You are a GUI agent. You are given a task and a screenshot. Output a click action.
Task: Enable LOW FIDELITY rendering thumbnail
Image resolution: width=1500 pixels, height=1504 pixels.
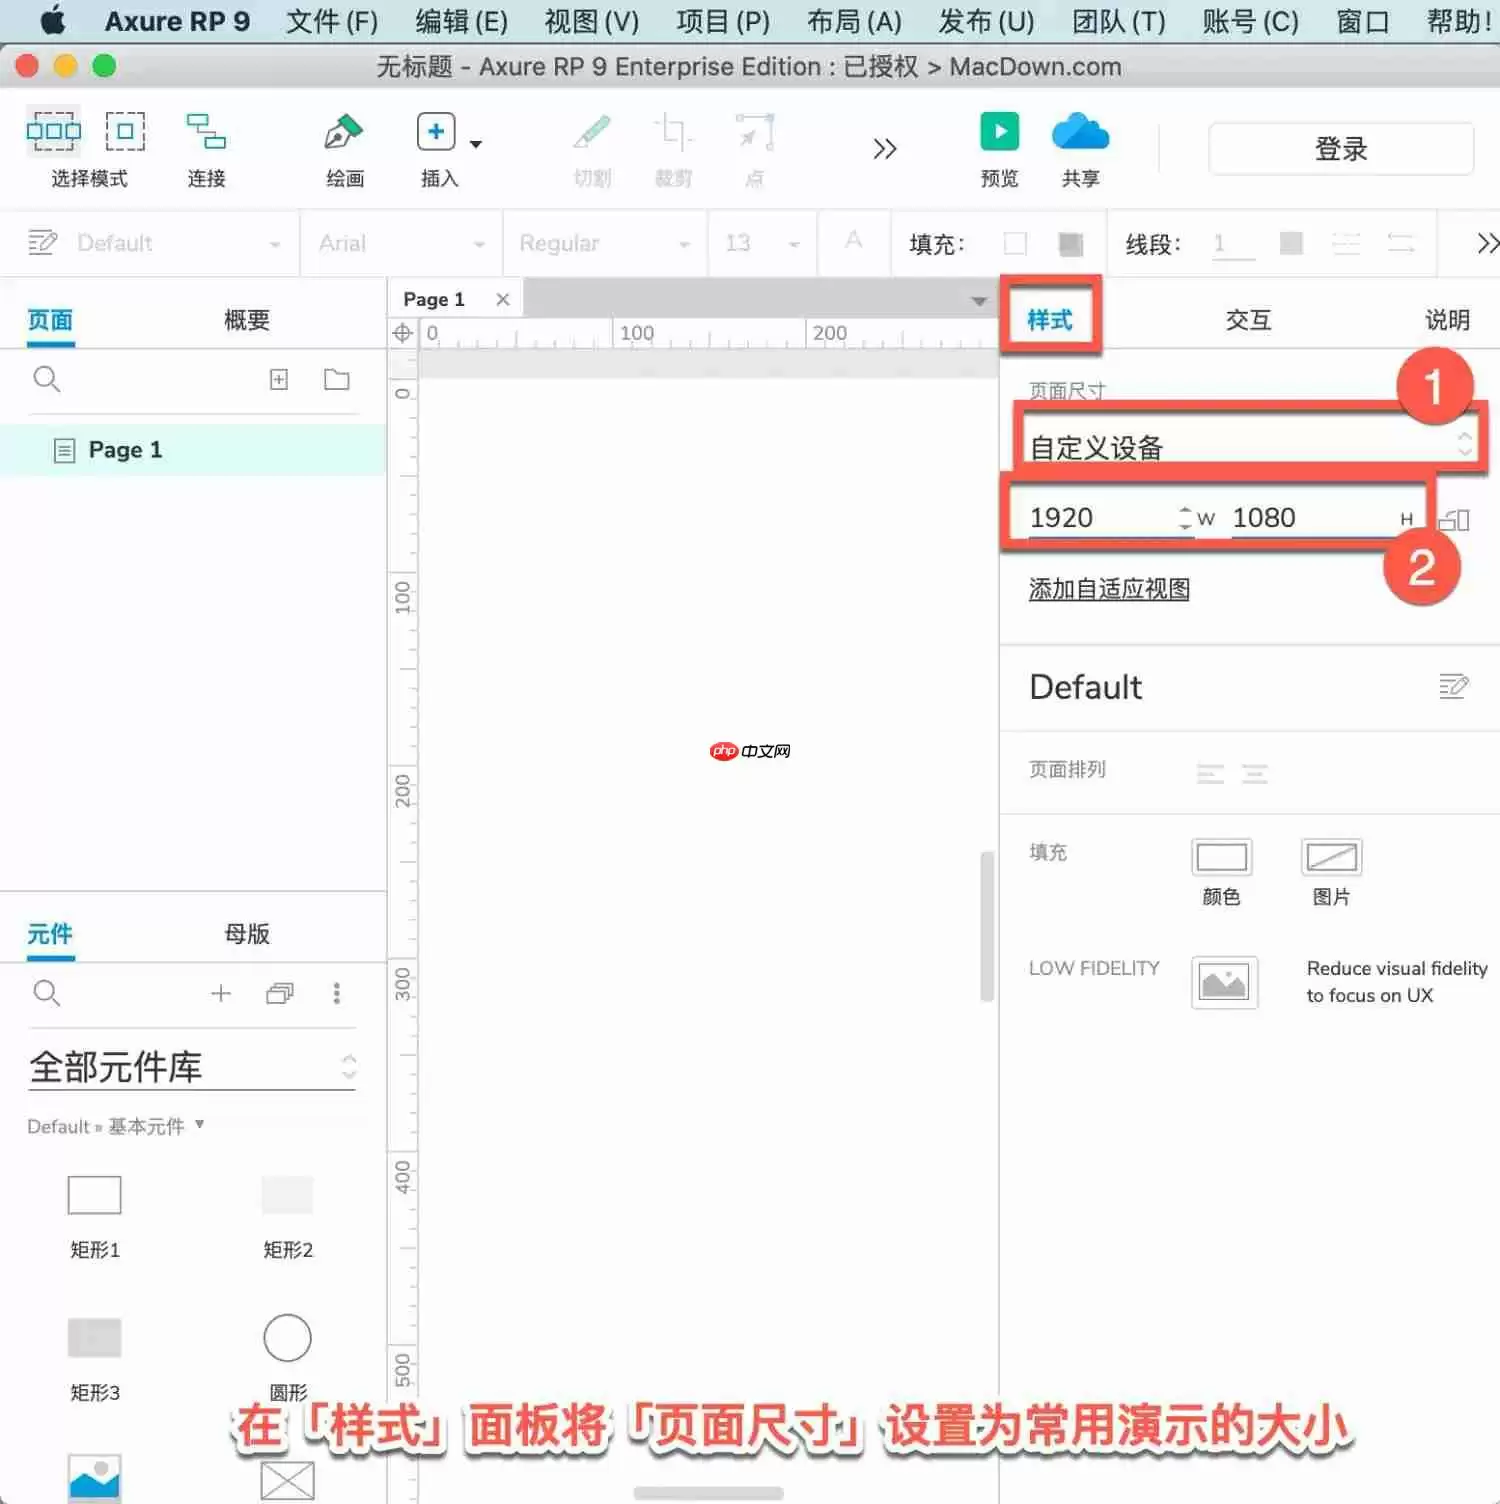[x=1224, y=983]
